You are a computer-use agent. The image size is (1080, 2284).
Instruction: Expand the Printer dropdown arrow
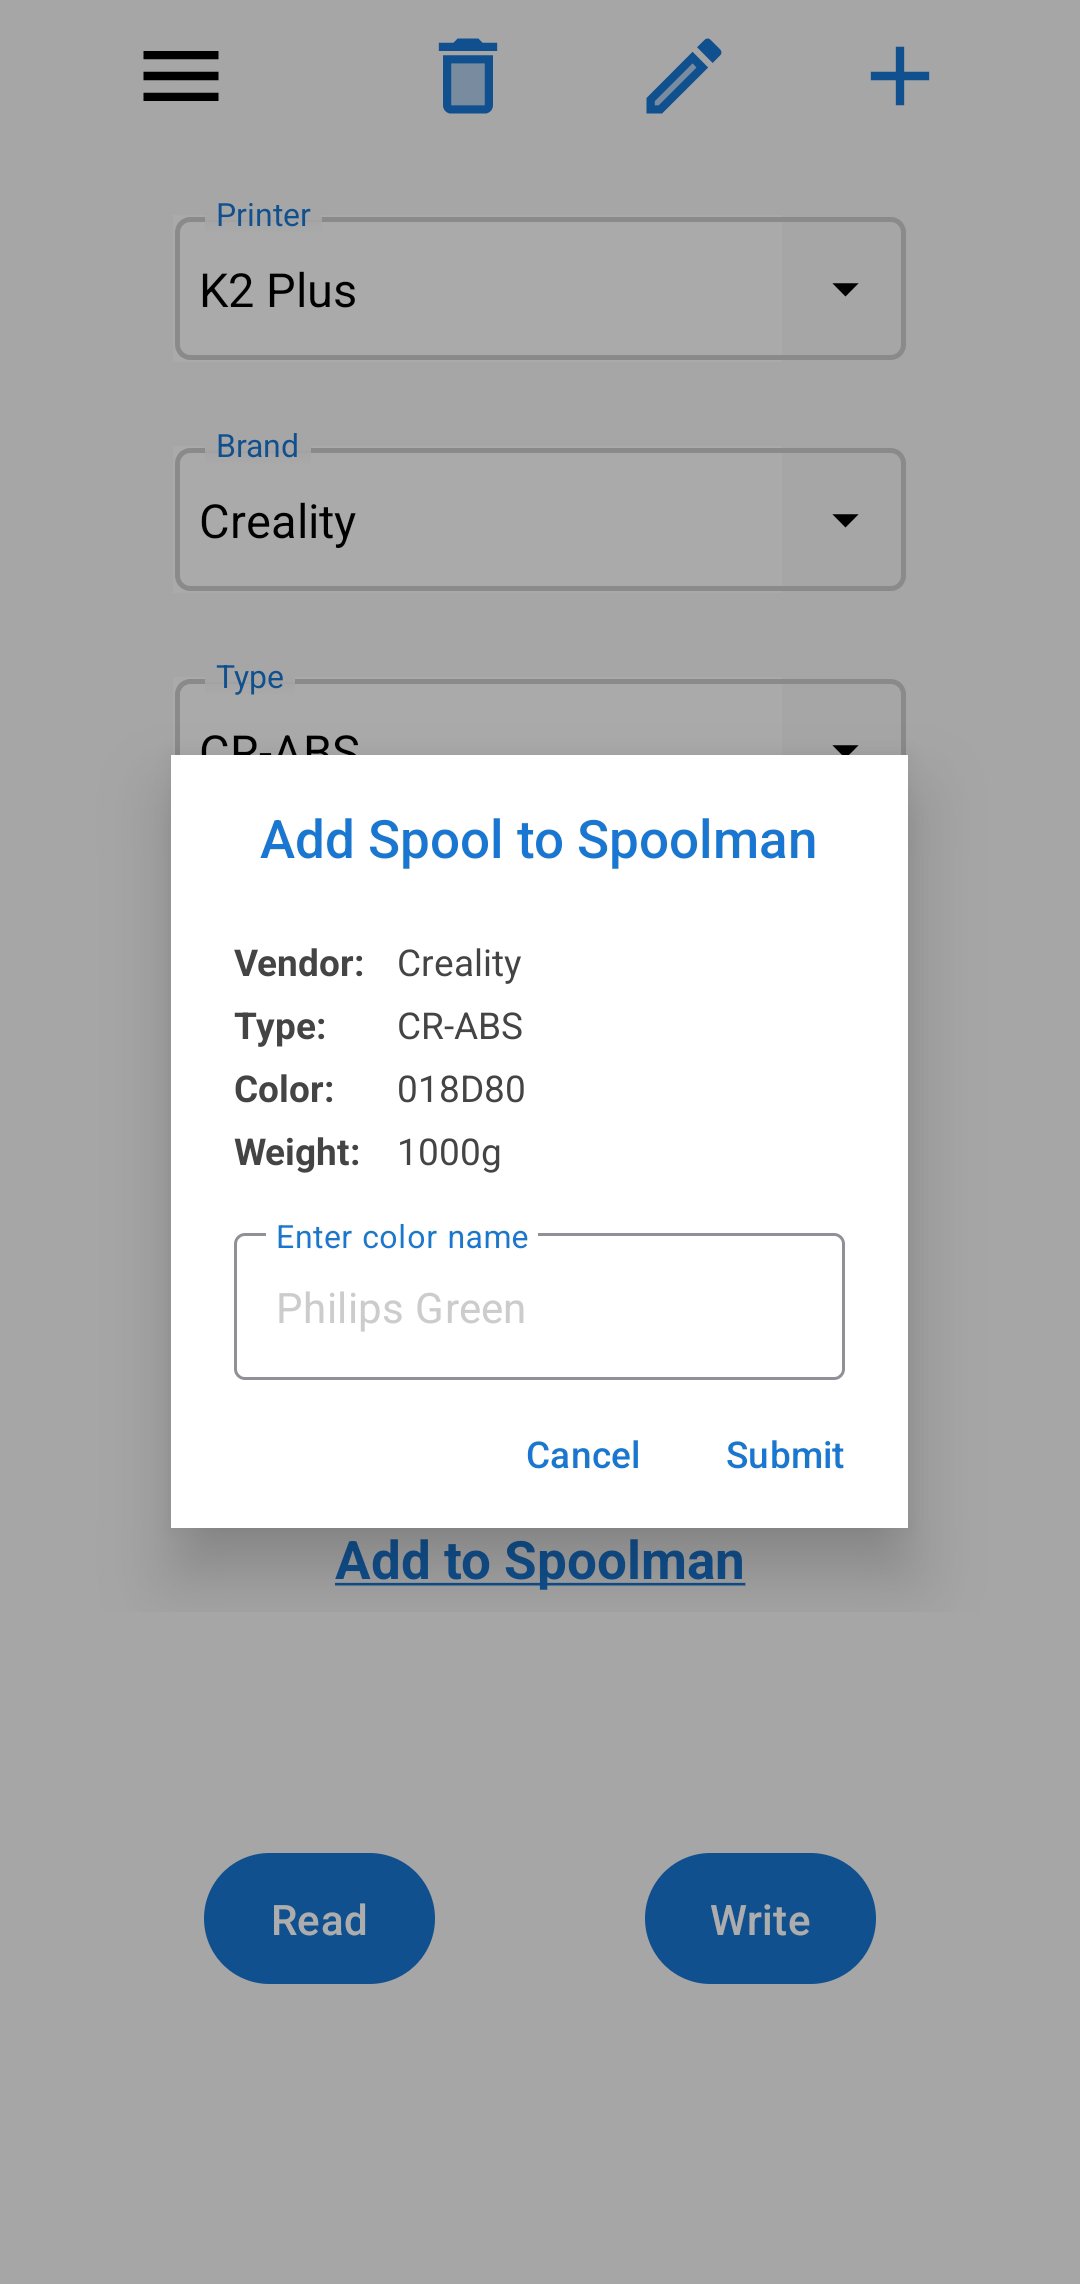click(x=845, y=290)
